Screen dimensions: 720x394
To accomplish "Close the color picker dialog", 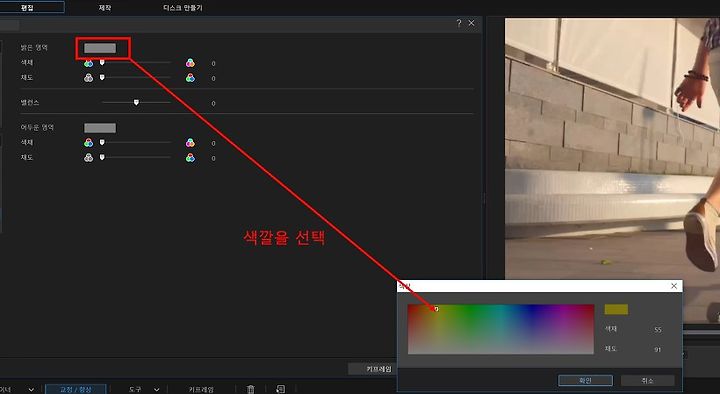I will click(674, 286).
